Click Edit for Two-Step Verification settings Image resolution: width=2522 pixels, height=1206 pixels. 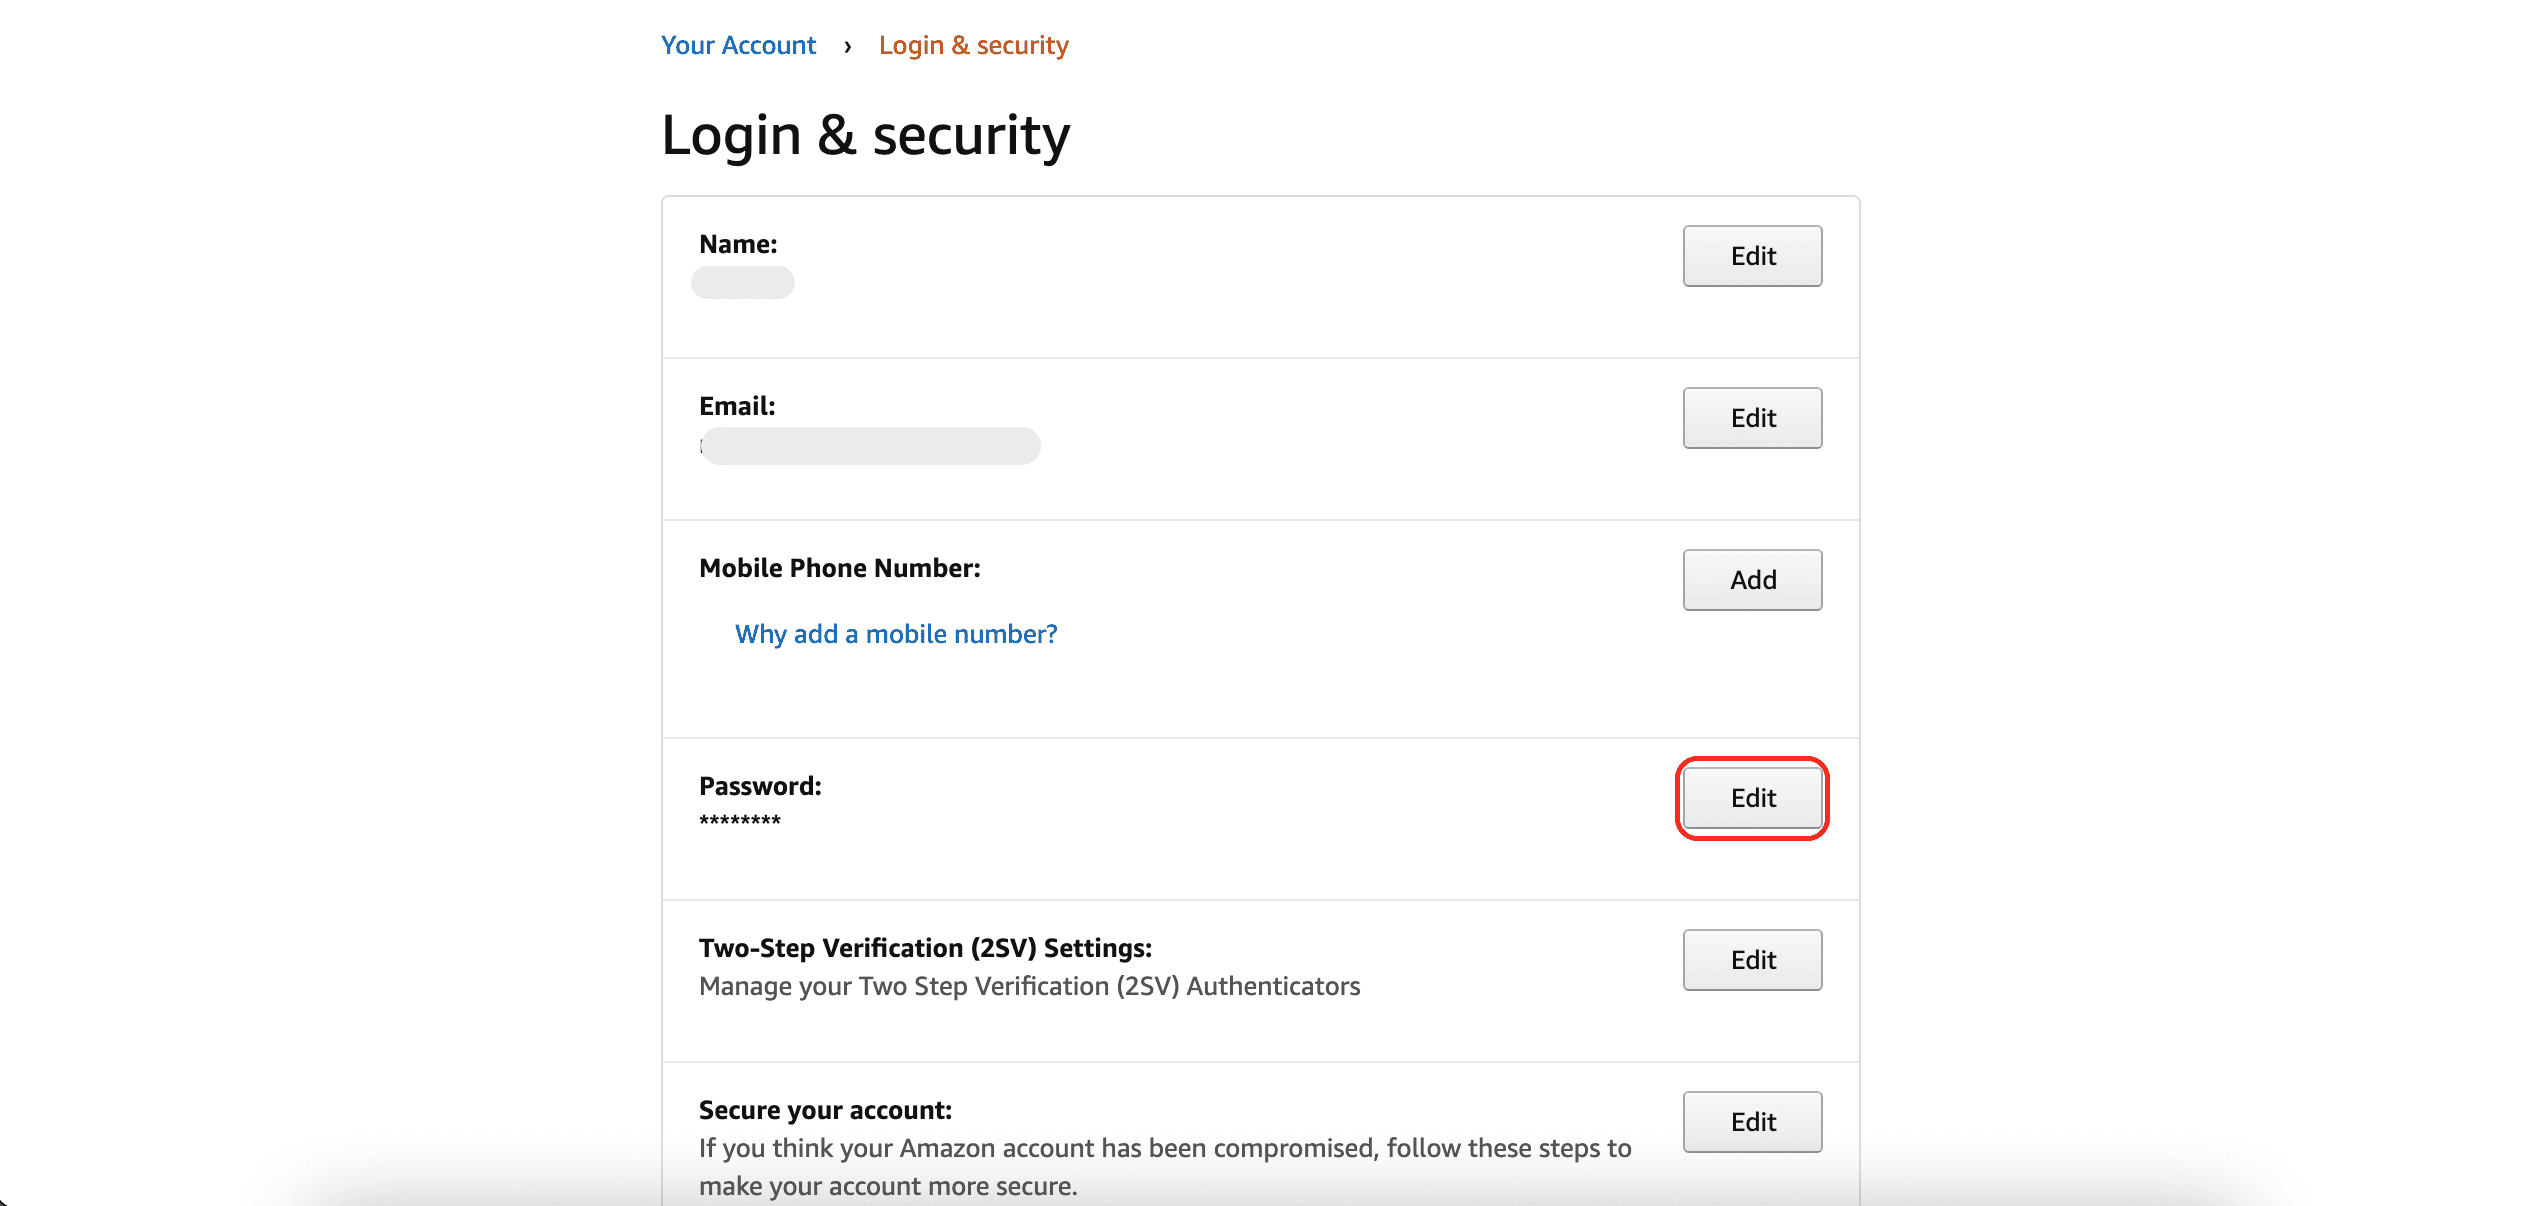pos(1753,958)
